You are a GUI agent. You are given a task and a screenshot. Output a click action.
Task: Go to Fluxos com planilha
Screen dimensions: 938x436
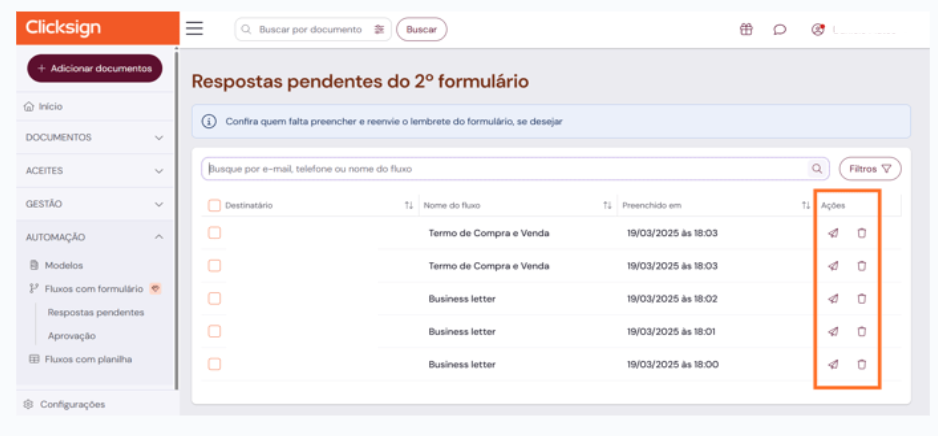(88, 359)
